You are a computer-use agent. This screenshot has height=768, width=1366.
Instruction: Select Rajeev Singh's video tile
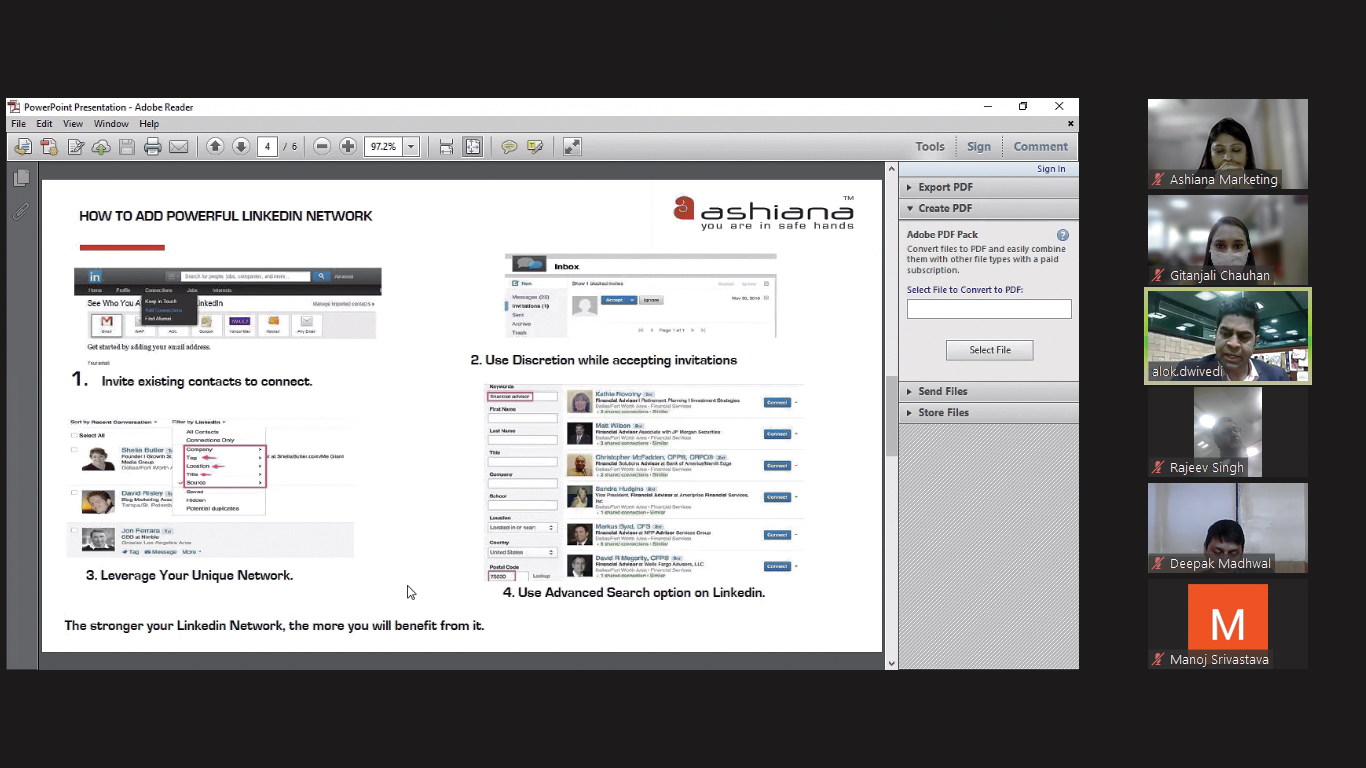click(1228, 432)
